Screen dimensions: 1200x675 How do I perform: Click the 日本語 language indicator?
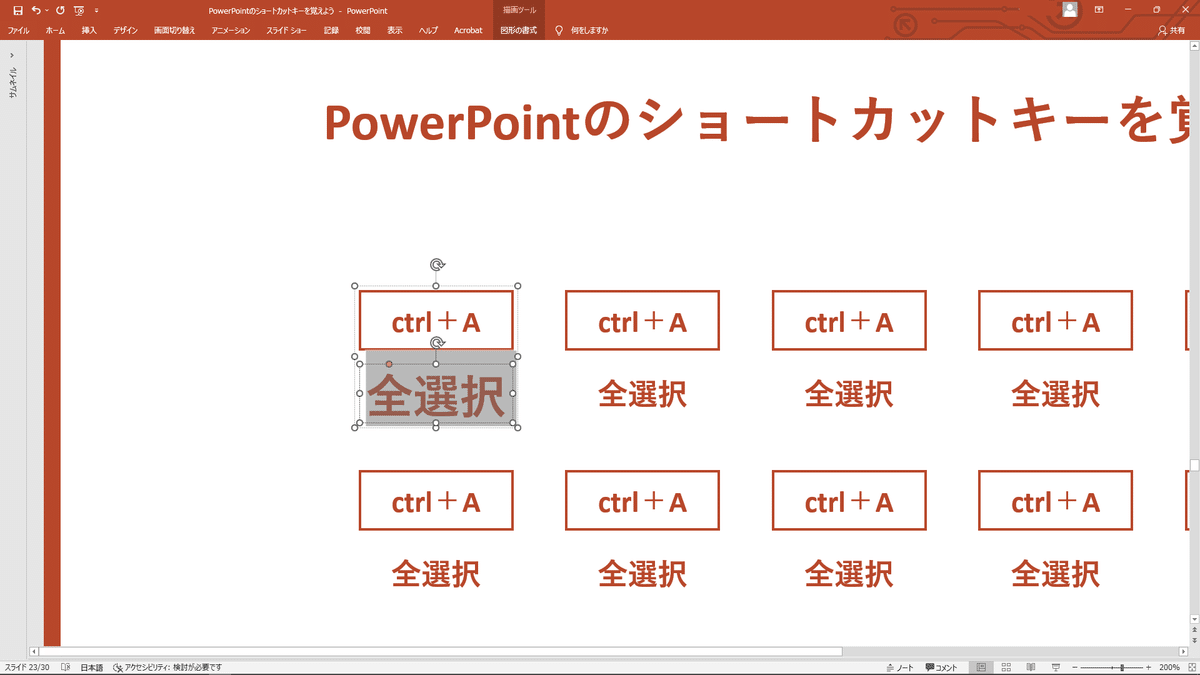click(91, 667)
